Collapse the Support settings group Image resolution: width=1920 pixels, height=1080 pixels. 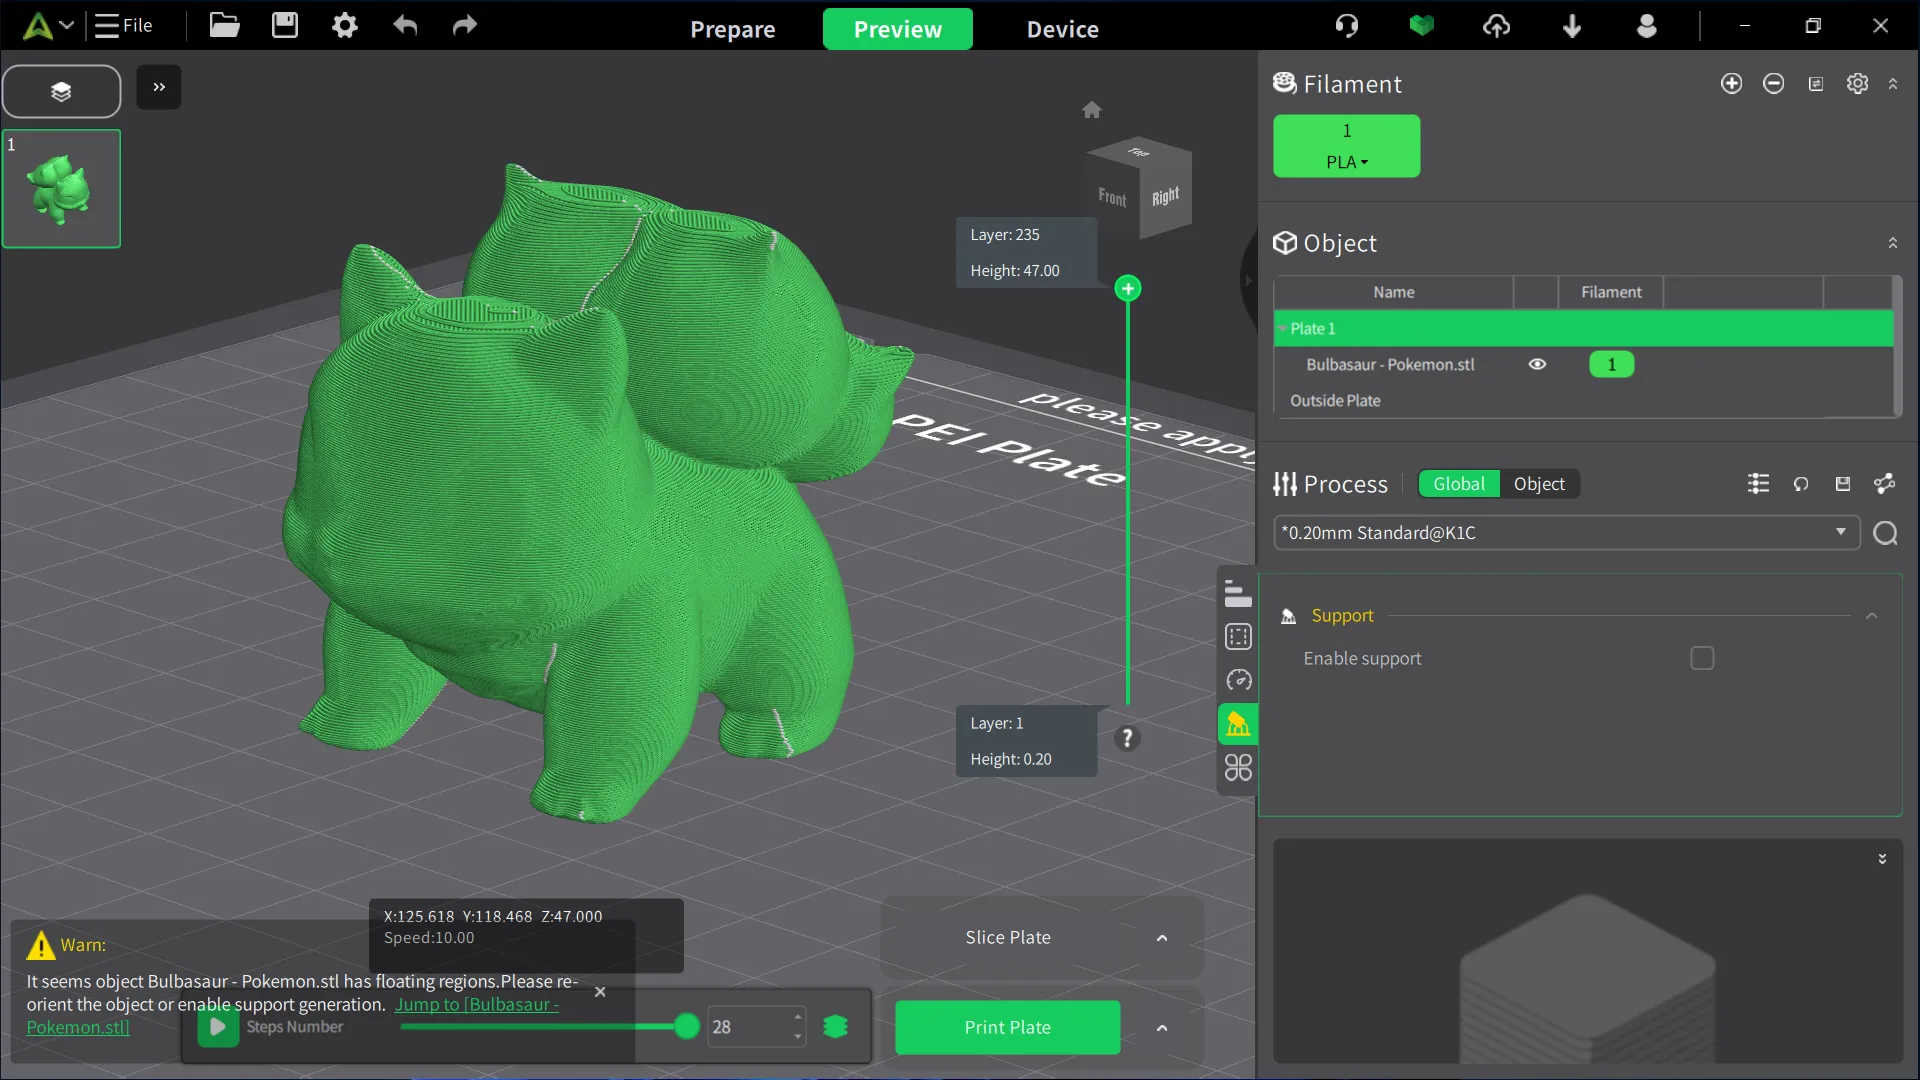pos(1871,616)
